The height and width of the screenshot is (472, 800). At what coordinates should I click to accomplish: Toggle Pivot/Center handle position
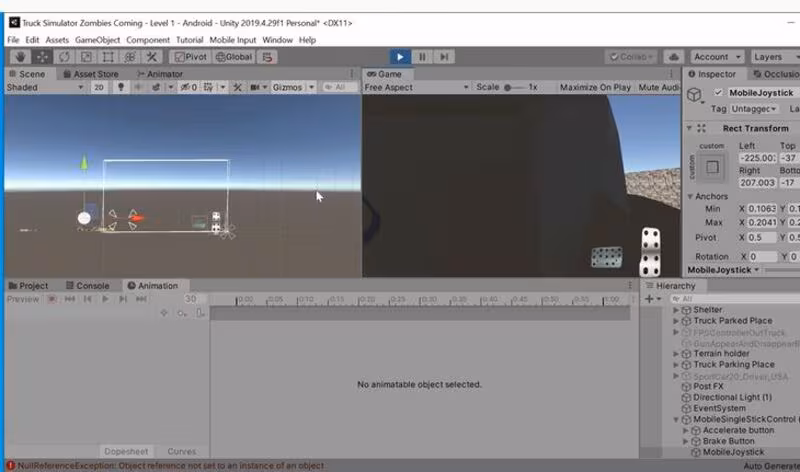190,57
